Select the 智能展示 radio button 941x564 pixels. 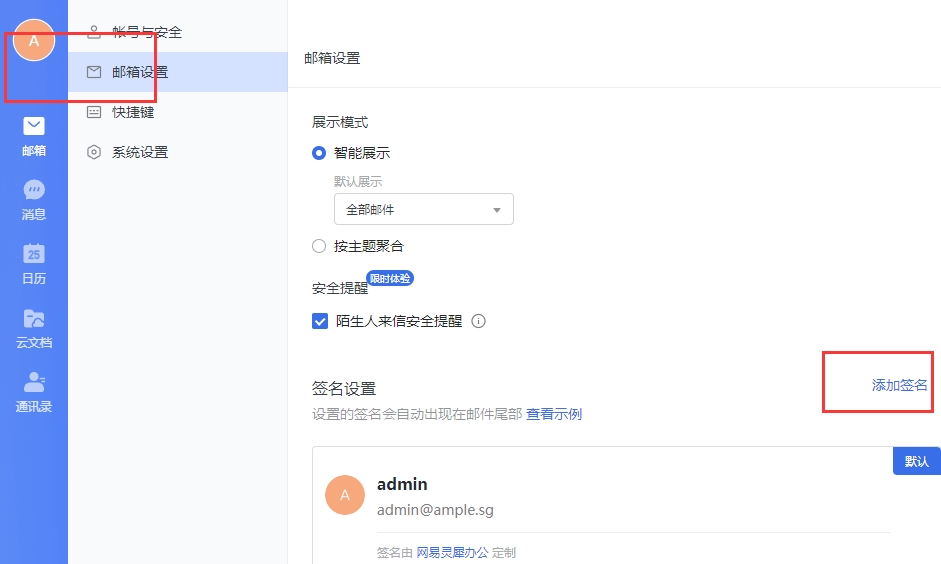click(319, 153)
